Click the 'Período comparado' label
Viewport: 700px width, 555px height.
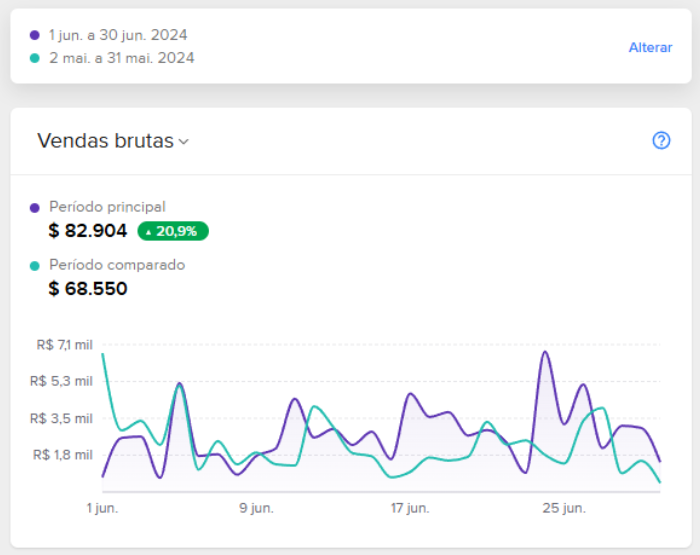click(117, 265)
